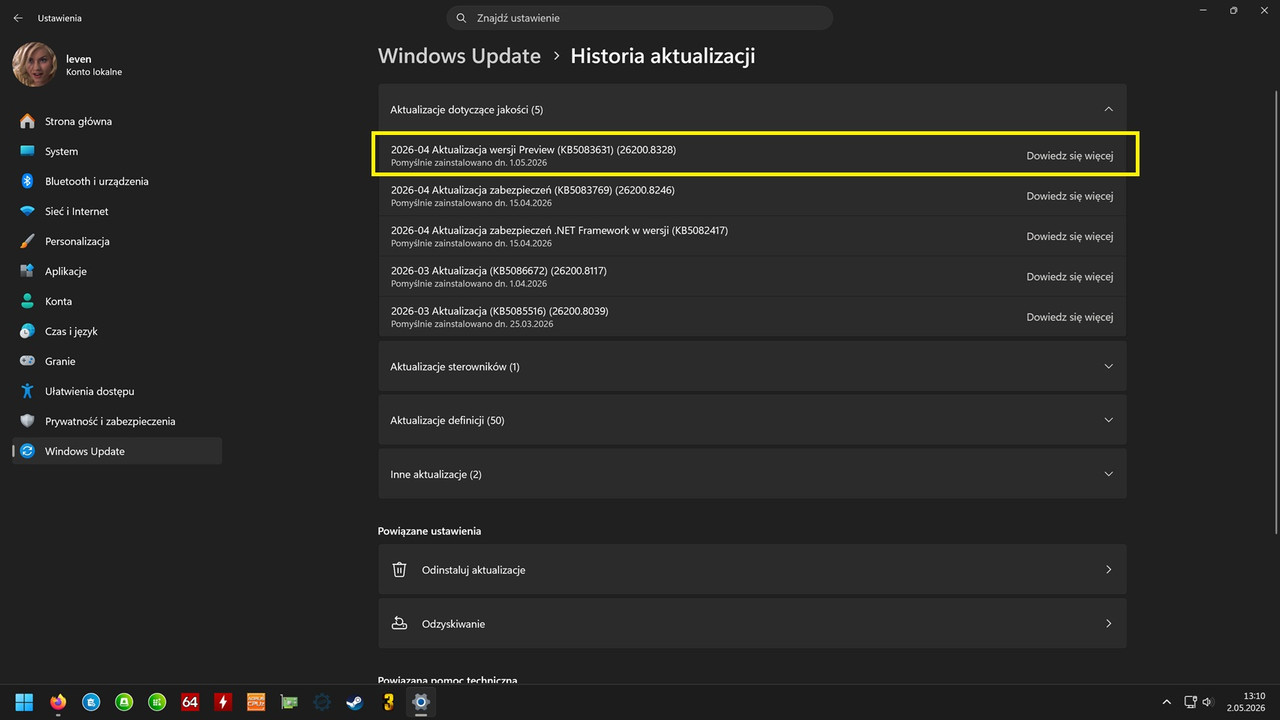
Task: Click the Windows Update breadcrumb in the heading
Action: (459, 56)
